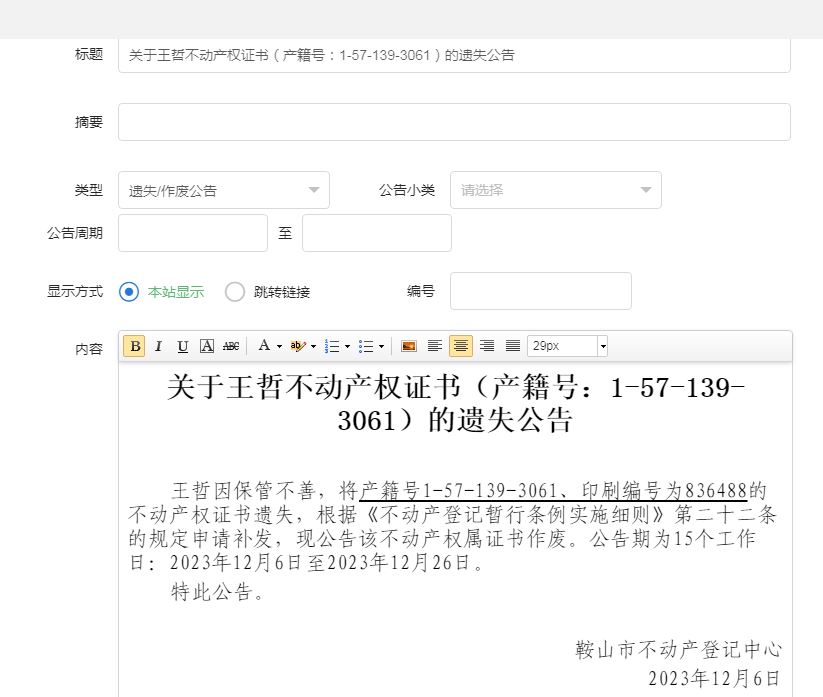Open the 公告小类 请选择 dropdown

[x=555, y=190]
